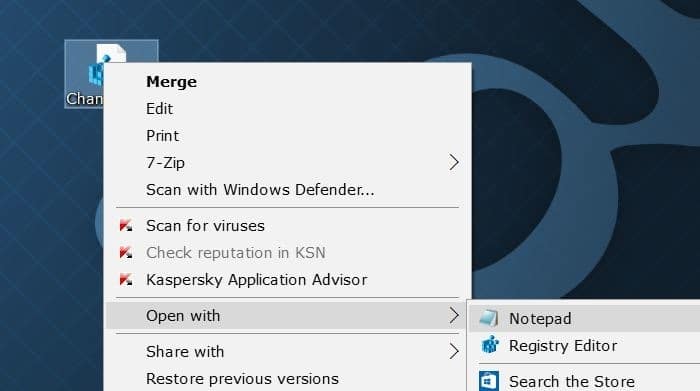
Task: Select the registry file desktop icon
Action: coord(111,74)
